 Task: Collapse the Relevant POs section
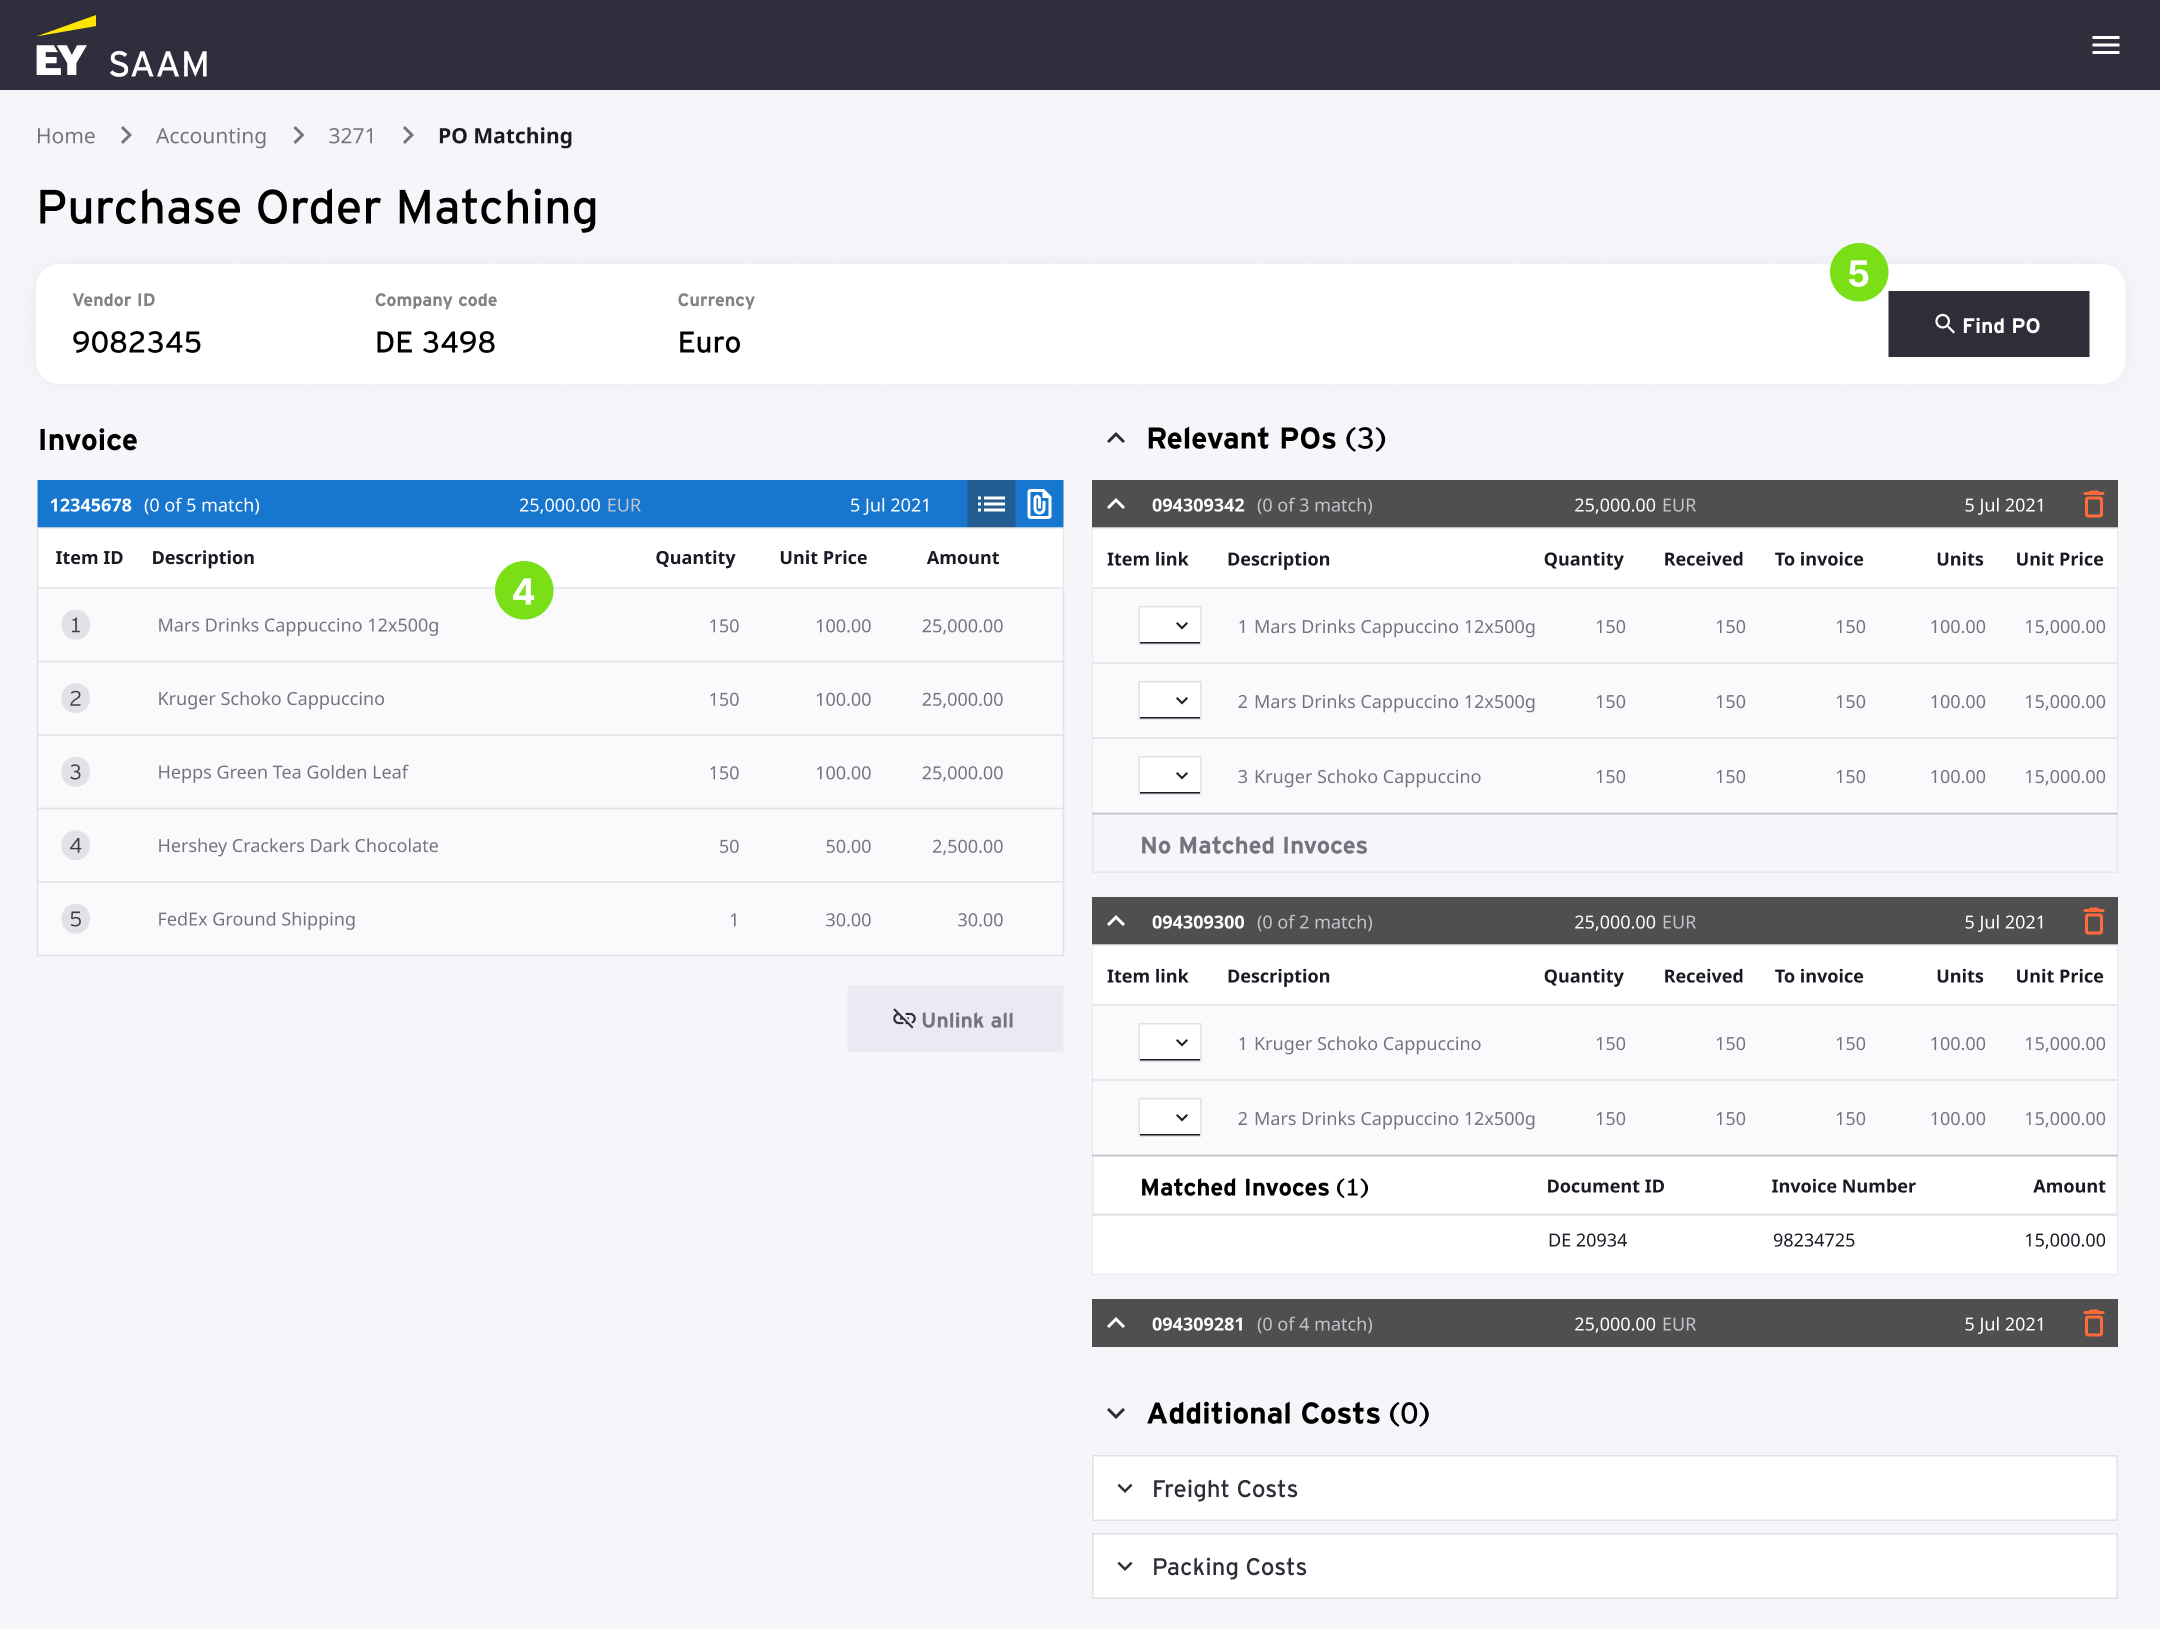point(1116,439)
